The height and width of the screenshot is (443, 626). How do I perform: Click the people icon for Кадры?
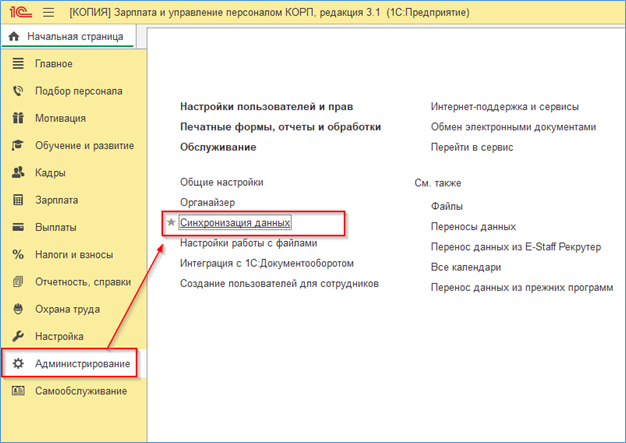tap(18, 172)
